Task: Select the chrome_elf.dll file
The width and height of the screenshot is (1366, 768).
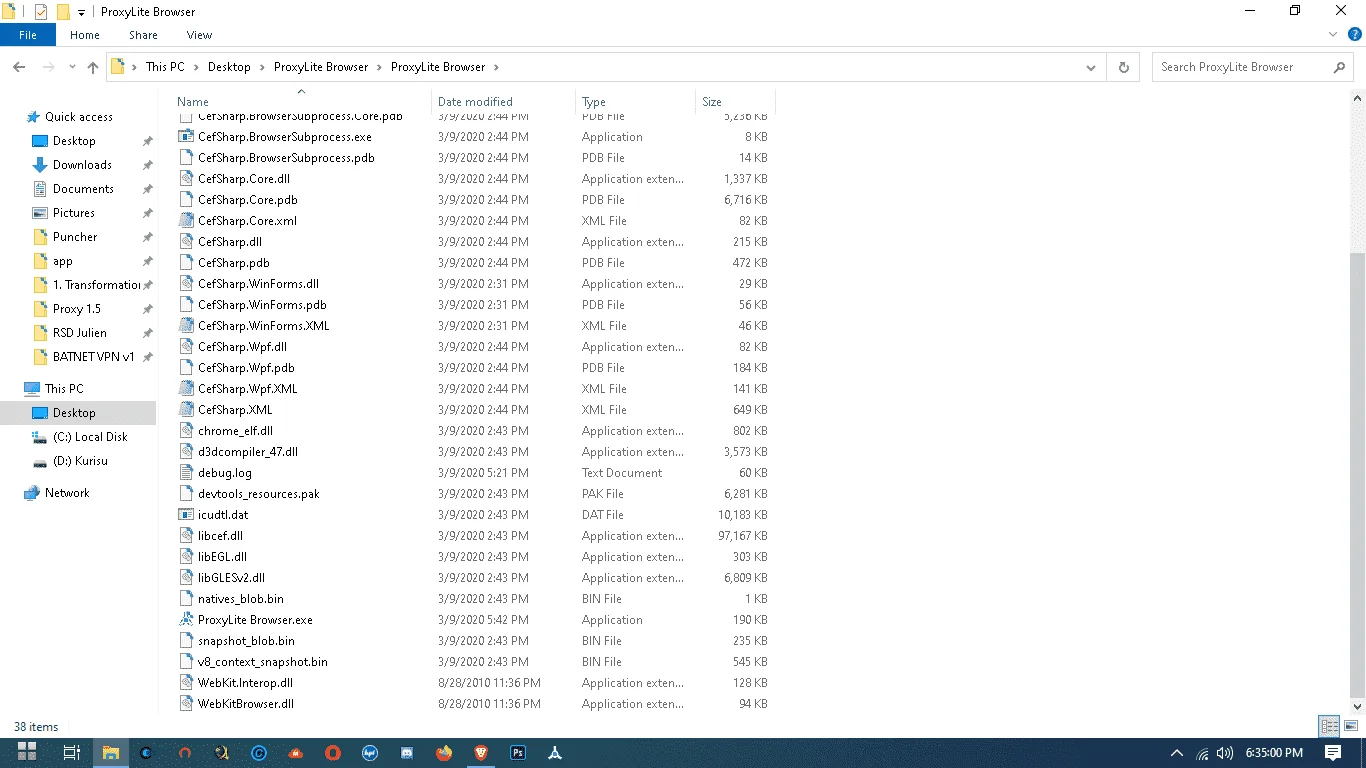Action: click(x=235, y=431)
